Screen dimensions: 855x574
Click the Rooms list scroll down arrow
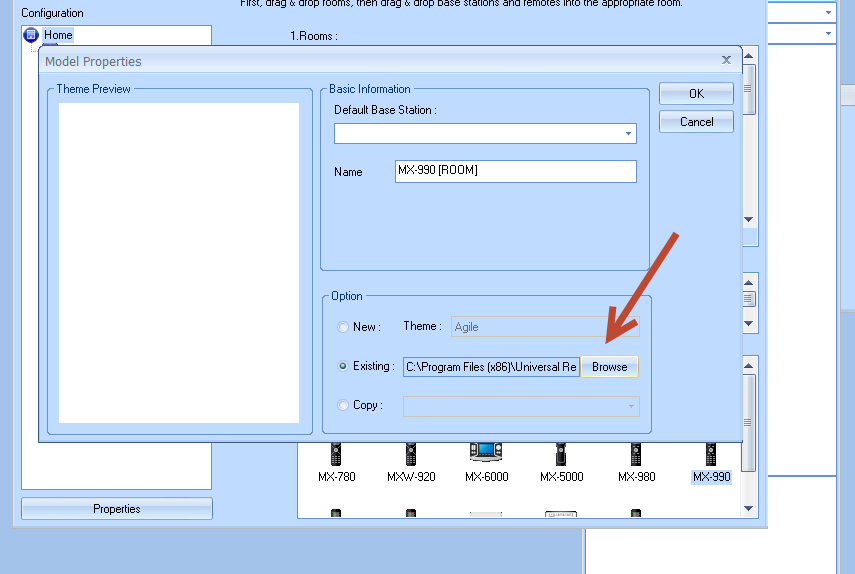[x=749, y=220]
